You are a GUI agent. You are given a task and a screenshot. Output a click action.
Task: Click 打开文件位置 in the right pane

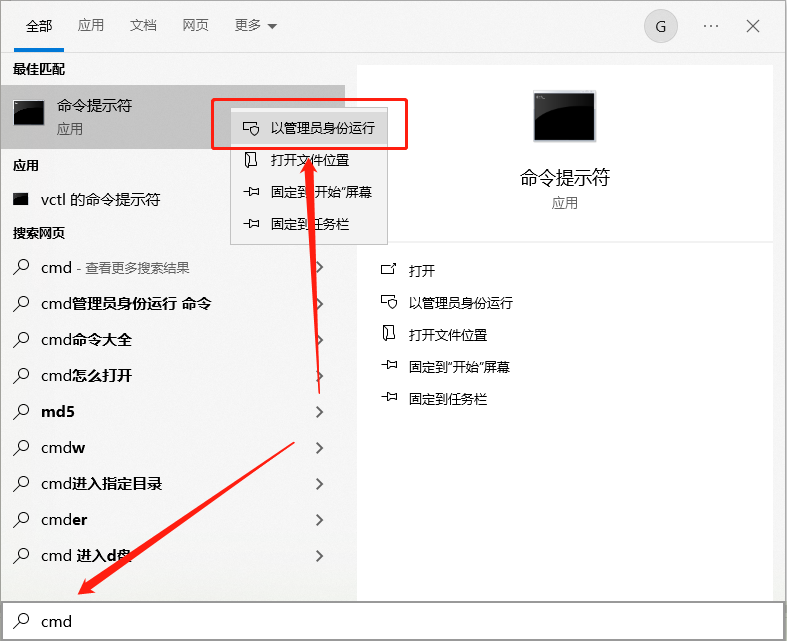tap(448, 335)
